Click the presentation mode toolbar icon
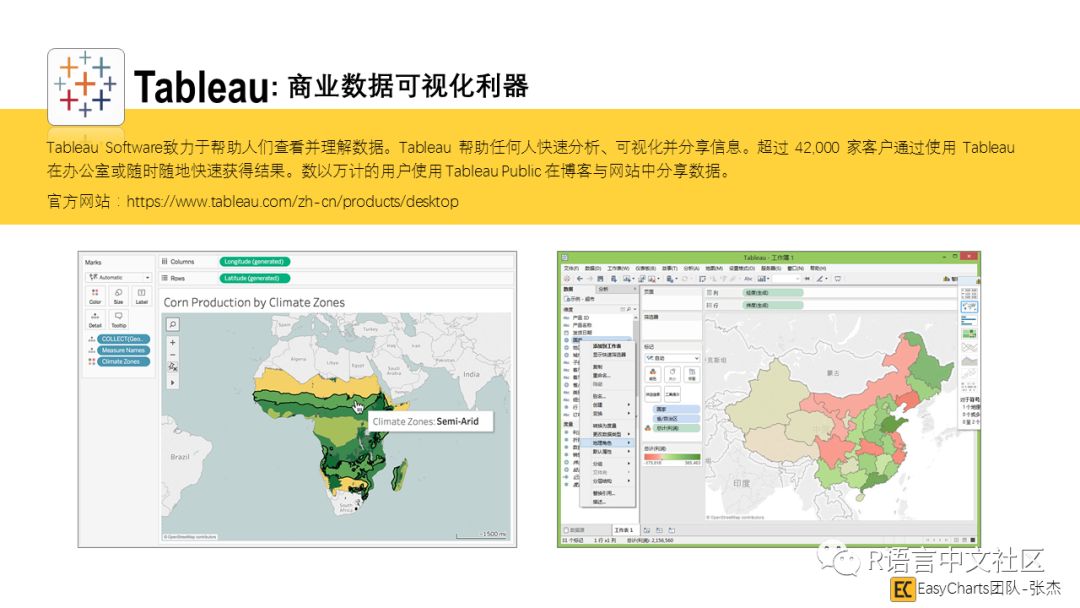Image resolution: width=1080 pixels, height=608 pixels. [838, 279]
